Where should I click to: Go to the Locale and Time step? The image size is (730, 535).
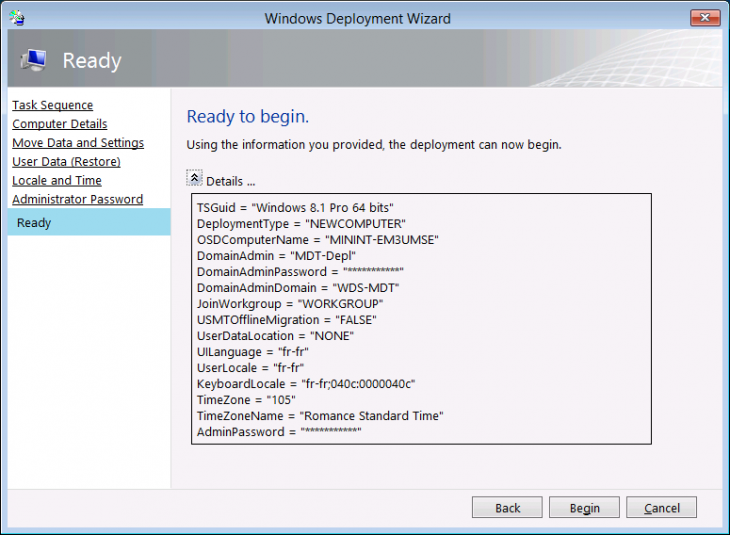57,180
